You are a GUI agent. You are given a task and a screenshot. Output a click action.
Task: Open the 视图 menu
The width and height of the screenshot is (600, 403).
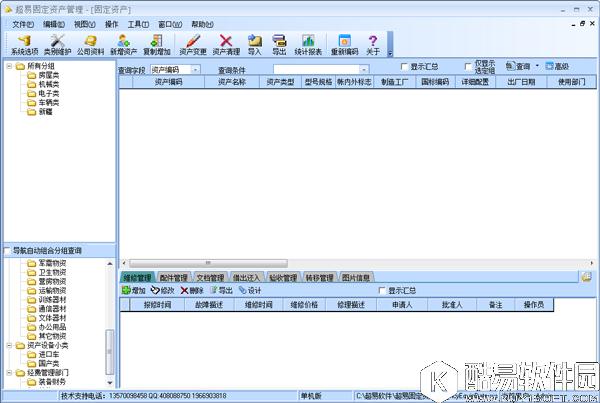[85, 24]
